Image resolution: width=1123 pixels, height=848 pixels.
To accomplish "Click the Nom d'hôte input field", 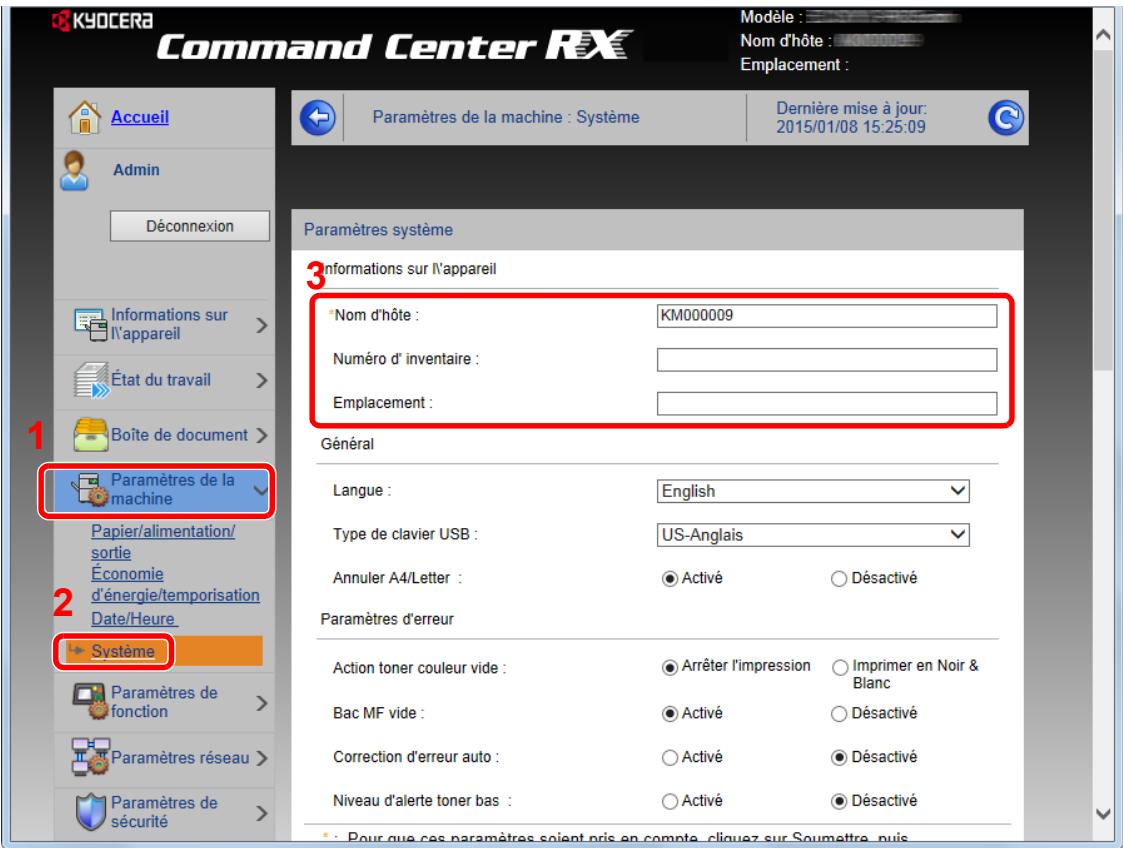I will tap(826, 316).
